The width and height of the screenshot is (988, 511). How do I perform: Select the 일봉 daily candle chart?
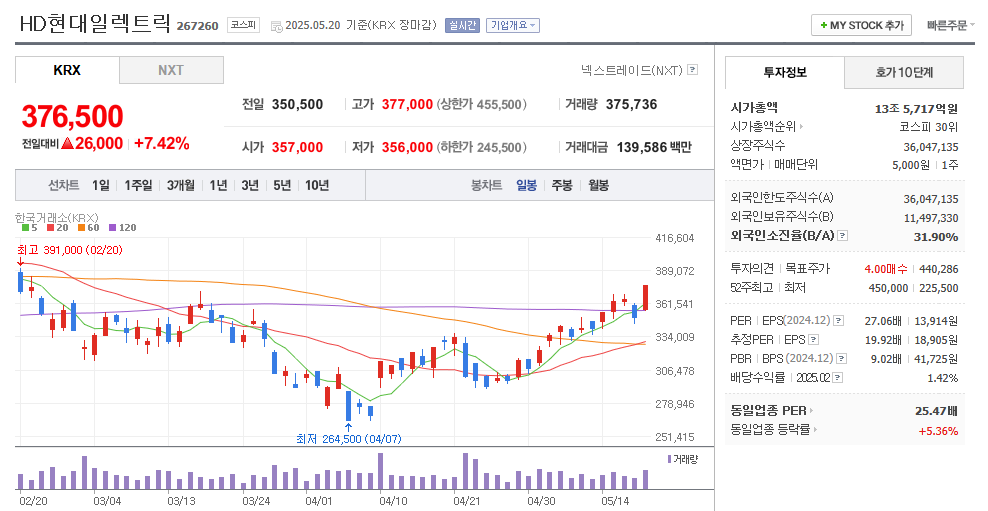click(x=526, y=185)
